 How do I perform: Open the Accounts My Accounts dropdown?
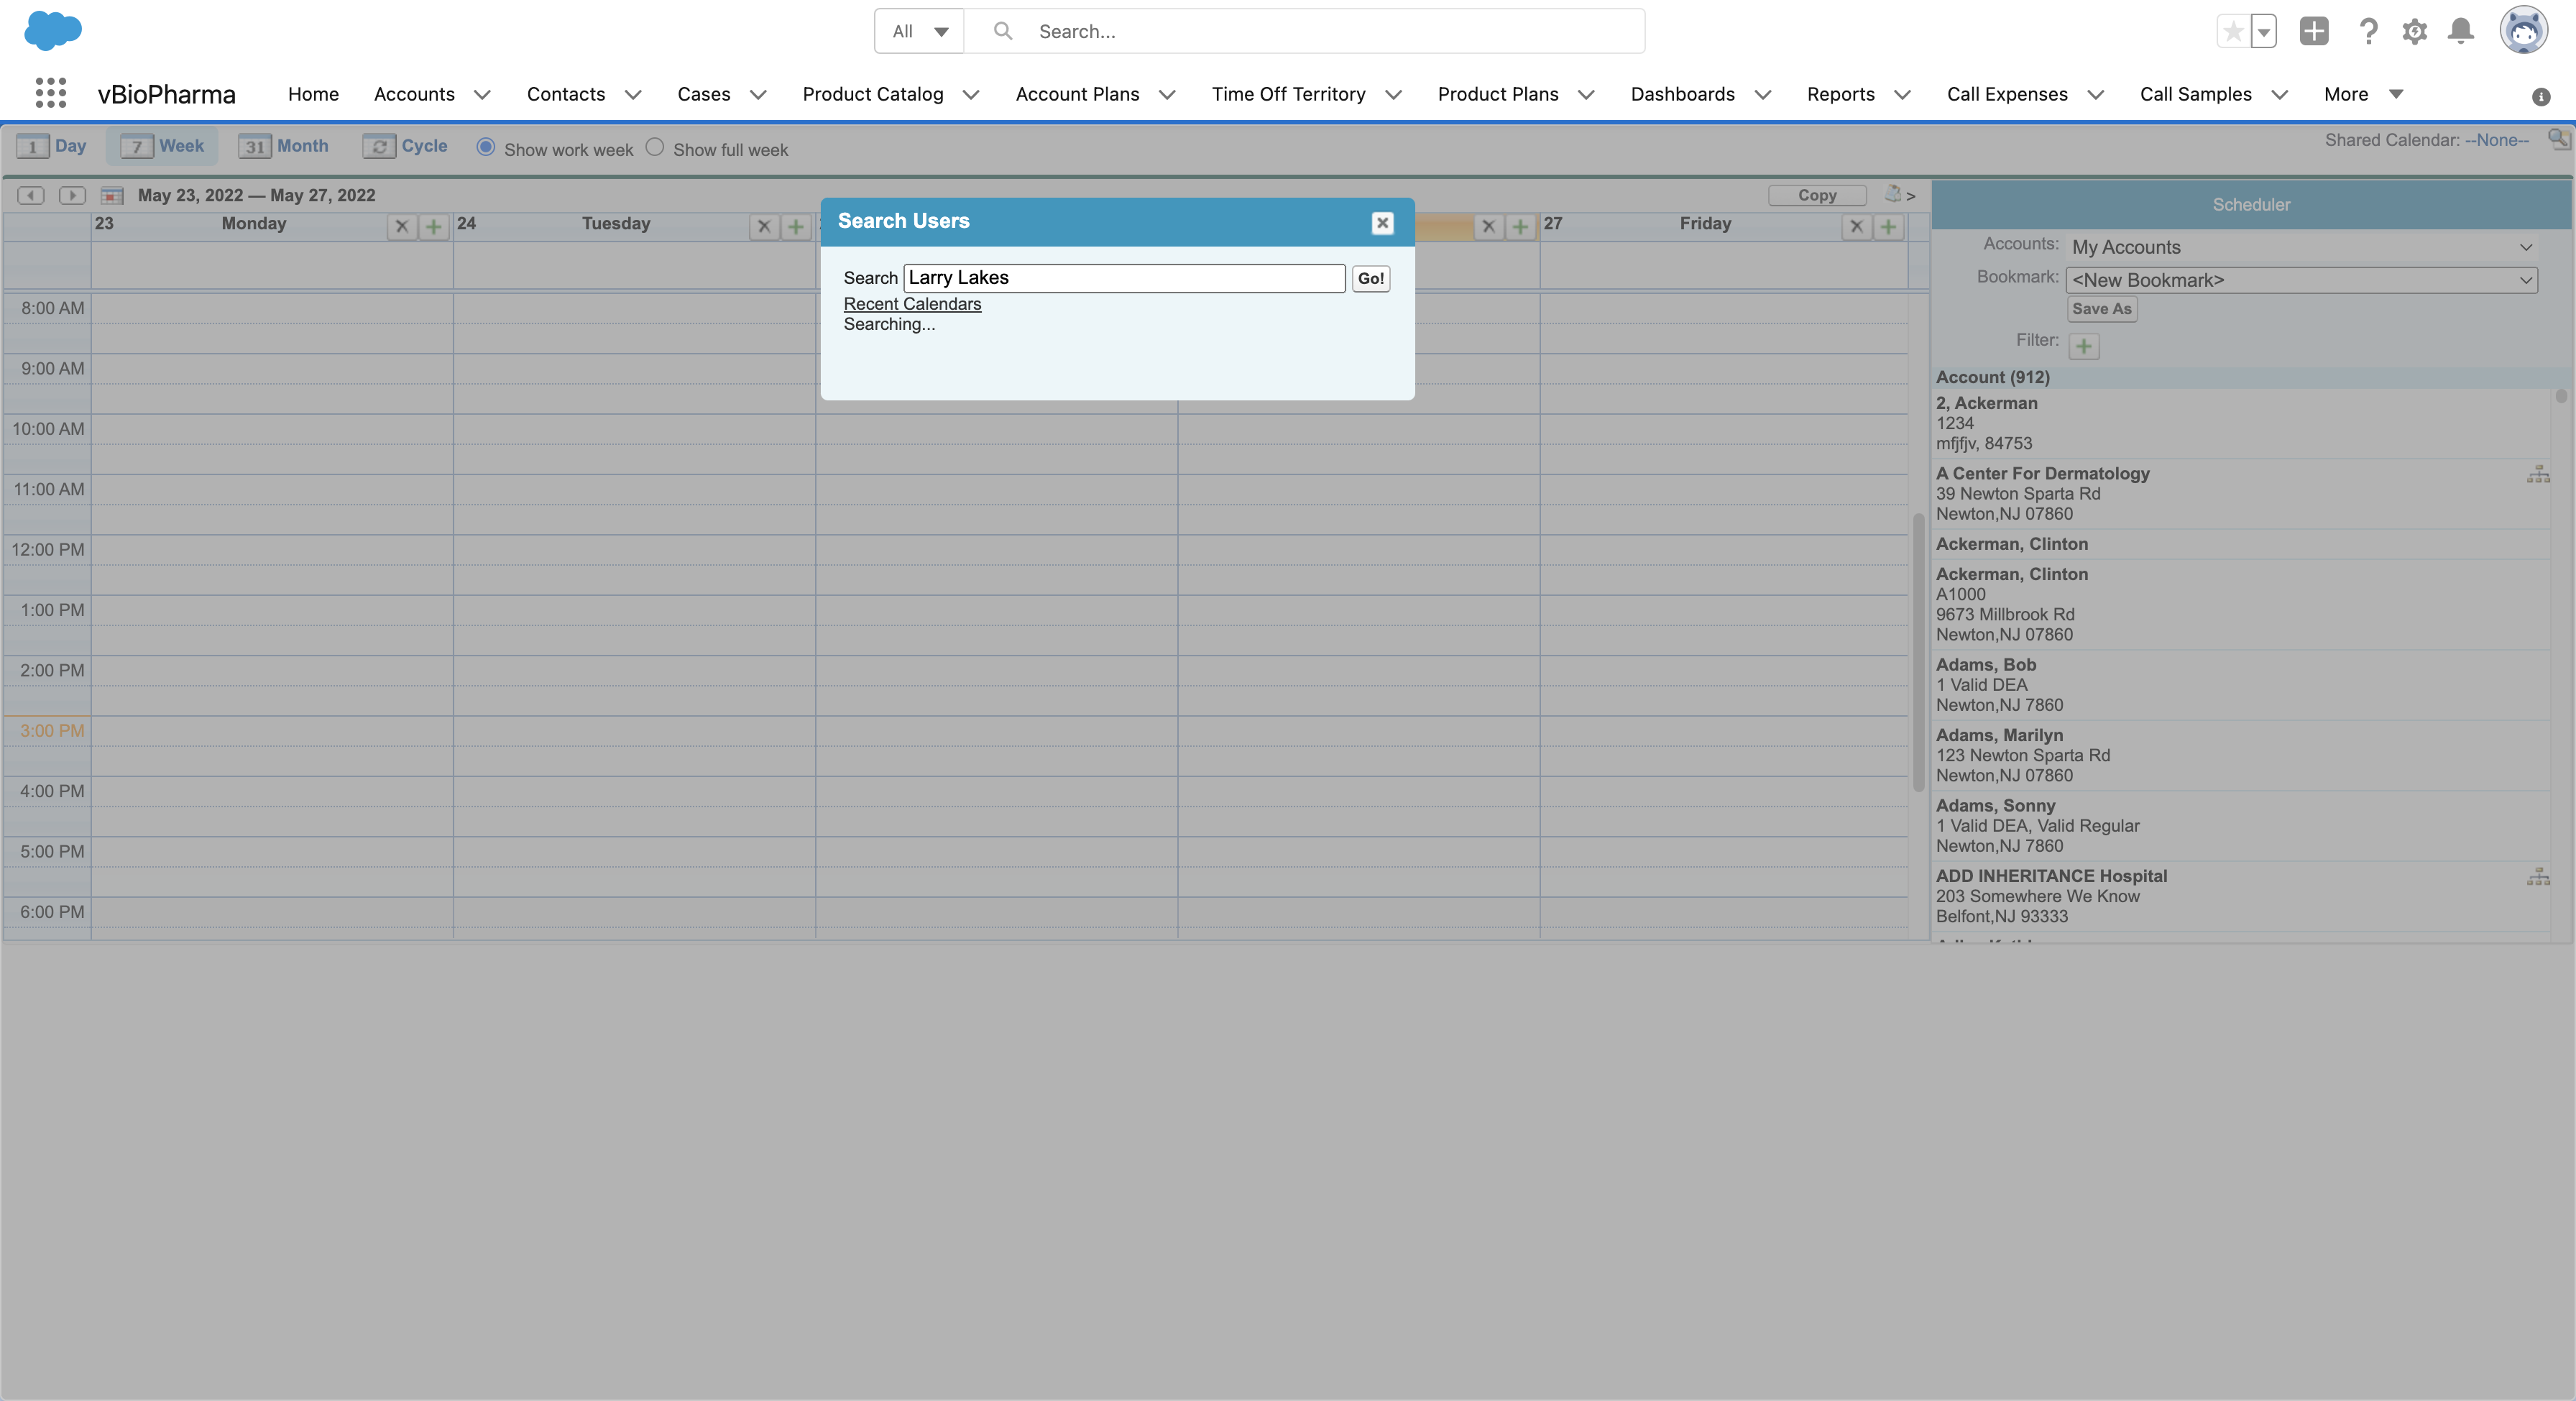2300,247
